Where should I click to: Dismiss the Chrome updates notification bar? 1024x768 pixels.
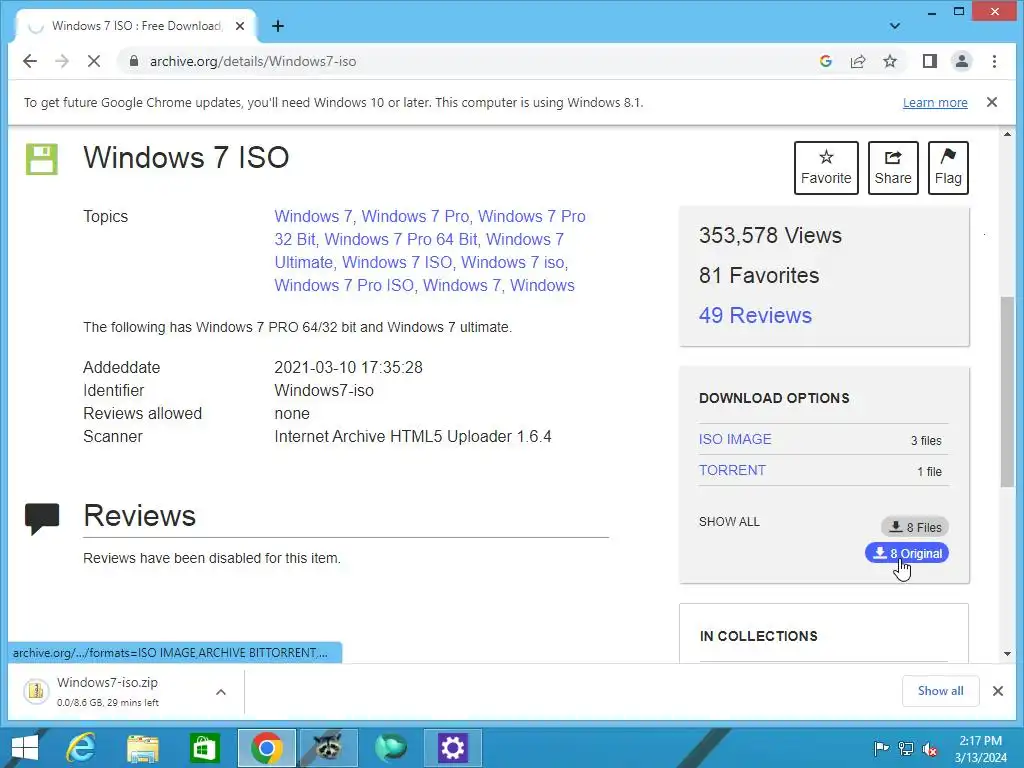tap(991, 103)
